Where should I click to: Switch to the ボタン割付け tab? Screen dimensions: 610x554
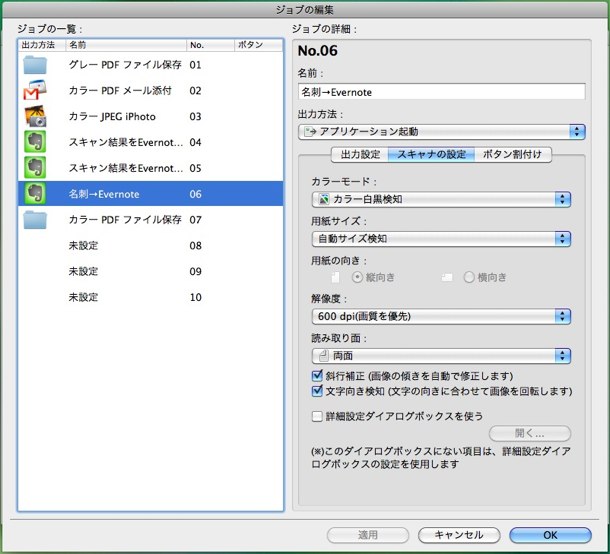click(512, 154)
